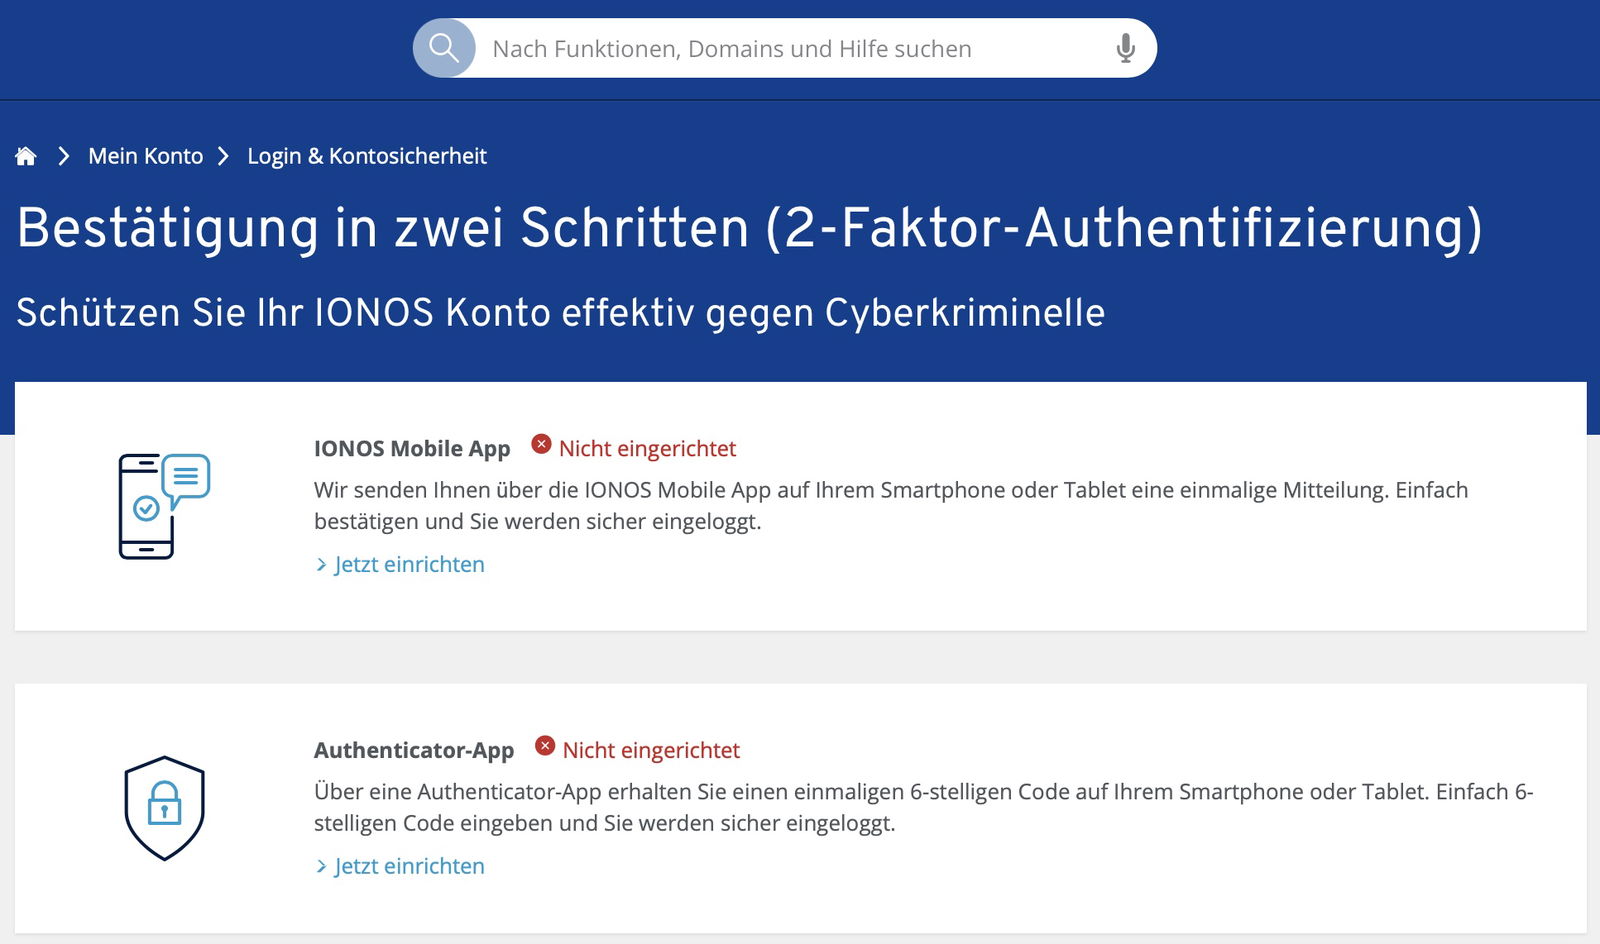Screen dimensions: 1600x944
Task: Click the "Bestätigung in zwei Schritten" page title
Action: (x=749, y=228)
